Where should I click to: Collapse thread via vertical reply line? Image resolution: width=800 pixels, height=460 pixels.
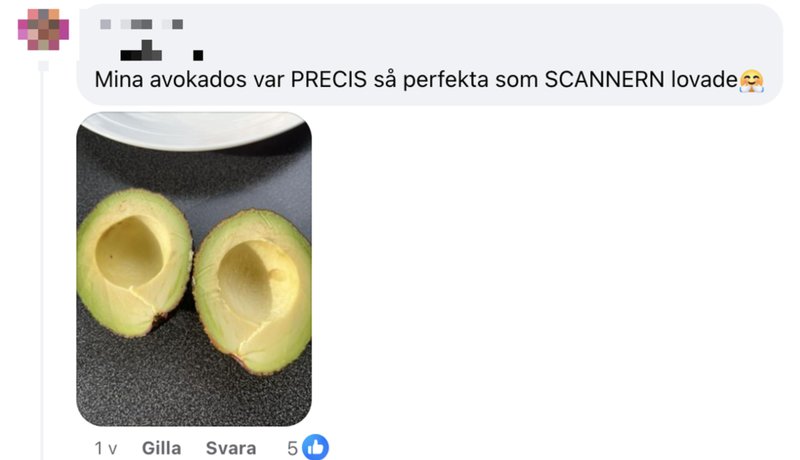[x=43, y=260]
